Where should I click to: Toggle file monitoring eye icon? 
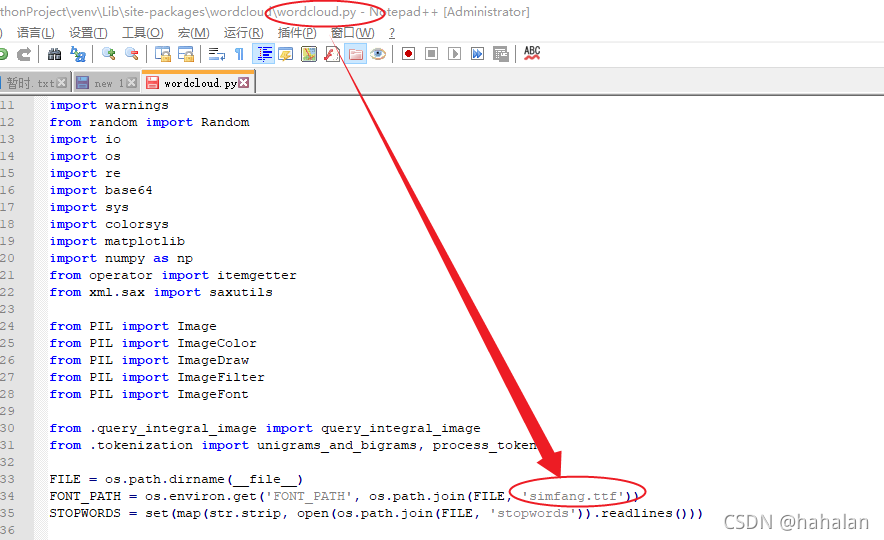click(x=378, y=54)
